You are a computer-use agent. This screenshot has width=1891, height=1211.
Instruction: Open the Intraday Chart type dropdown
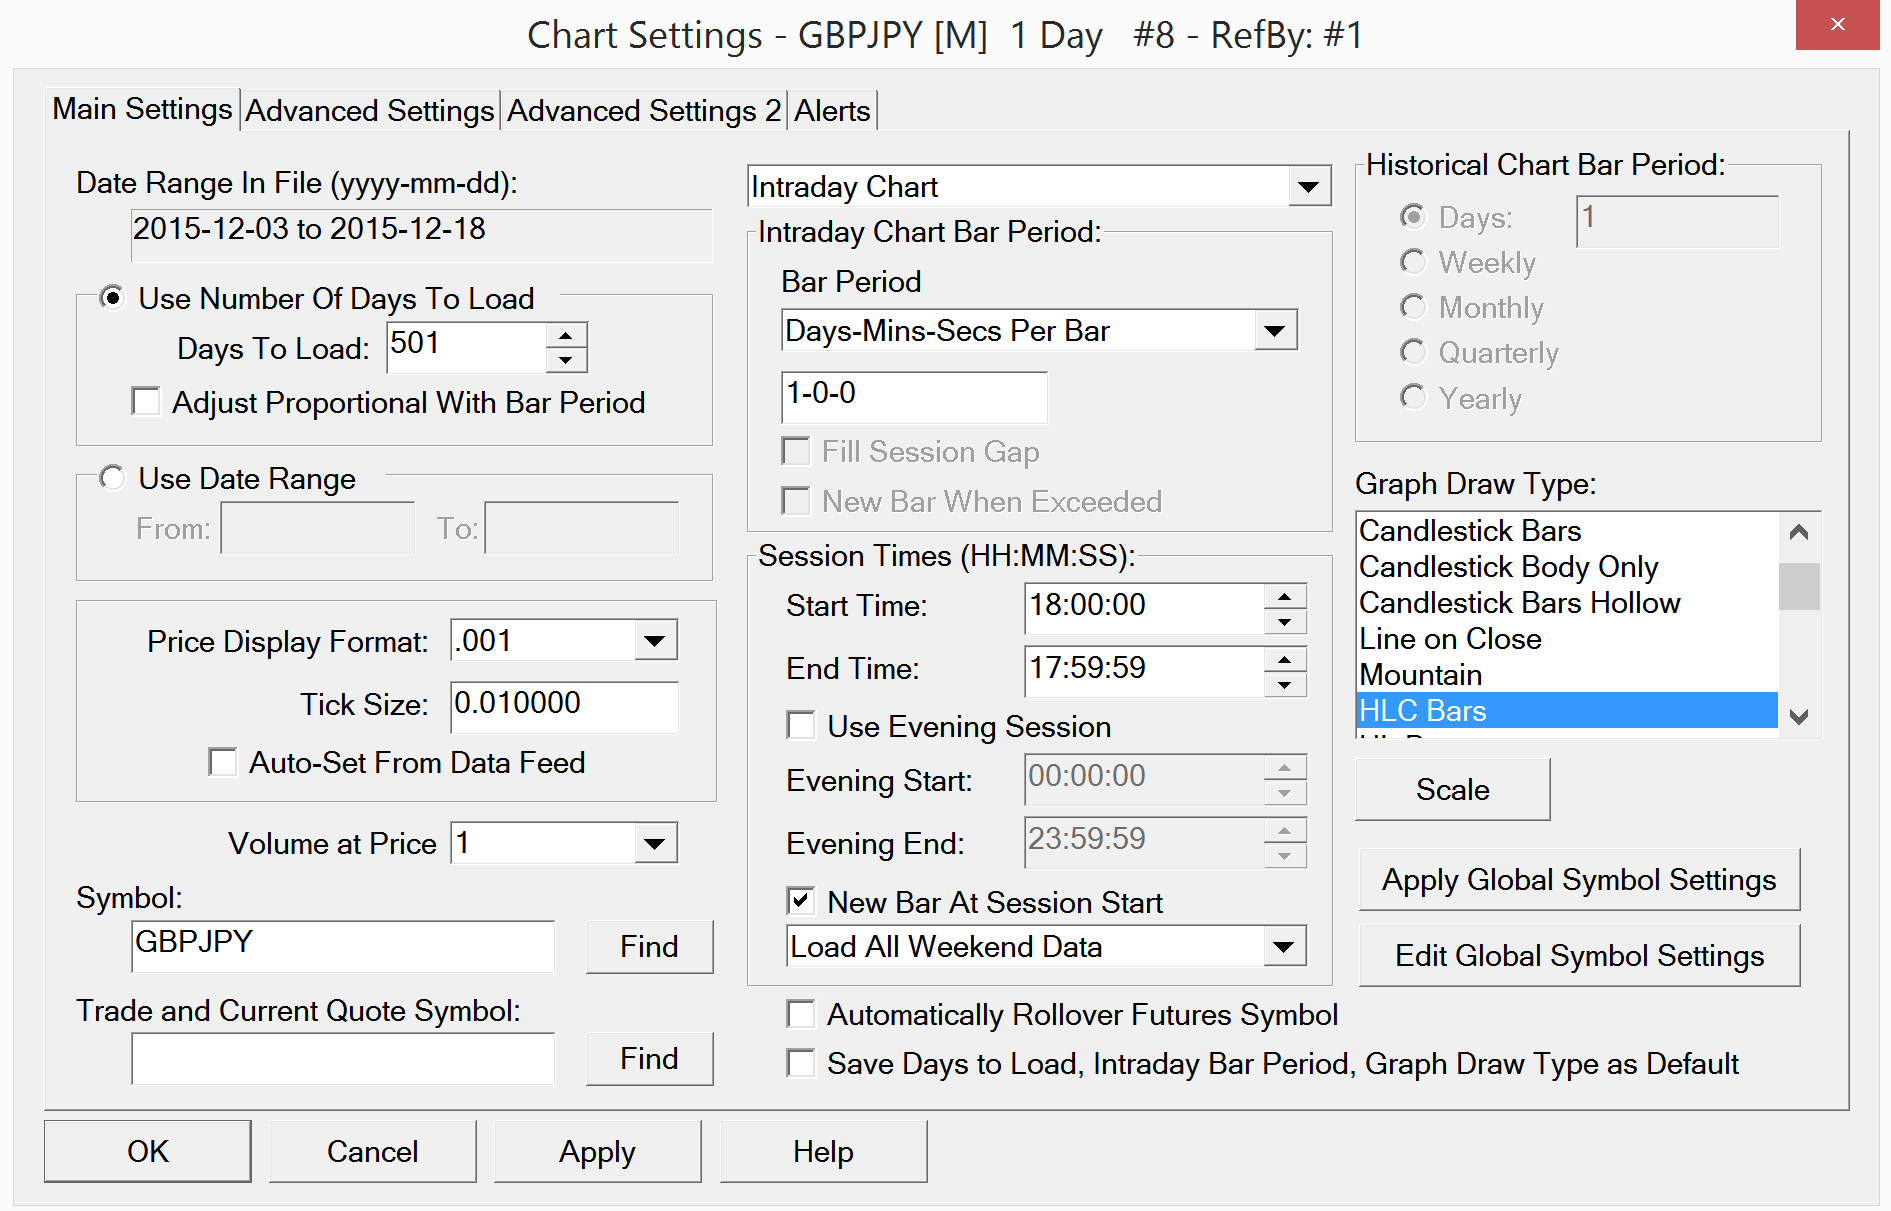tap(1308, 187)
